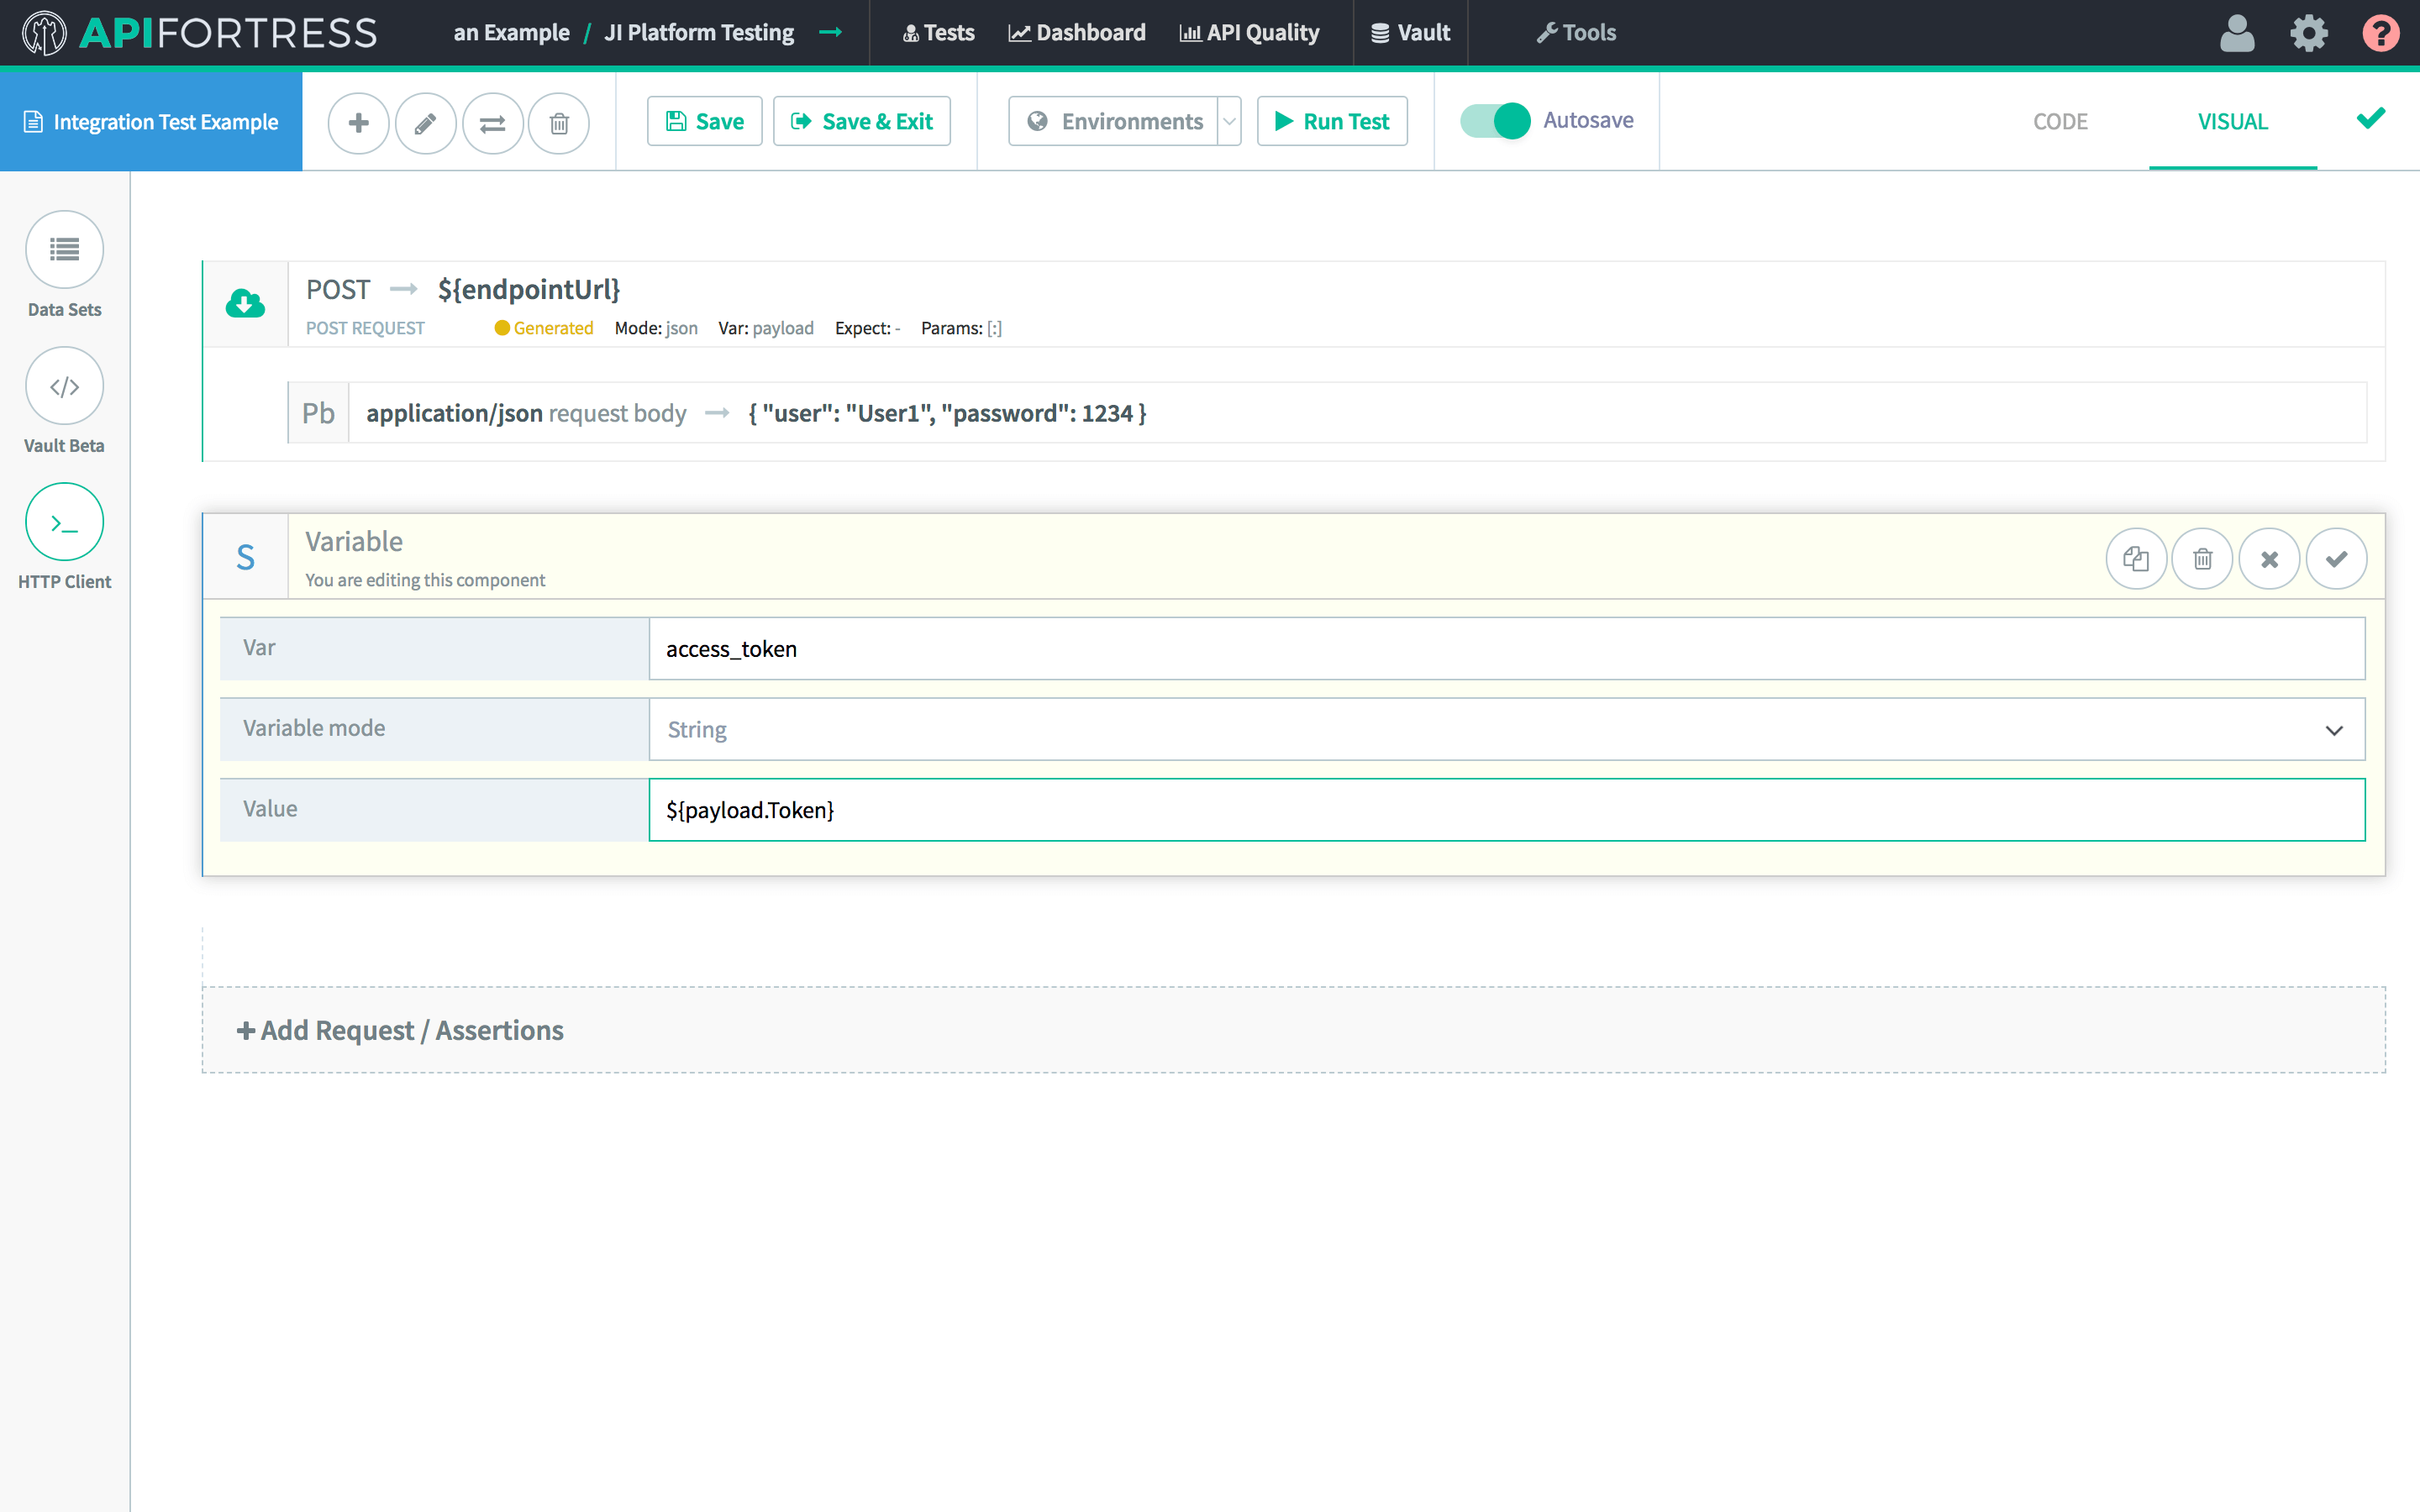Click the swap arrows toolbar icon
This screenshot has height=1512, width=2420.
[x=492, y=122]
